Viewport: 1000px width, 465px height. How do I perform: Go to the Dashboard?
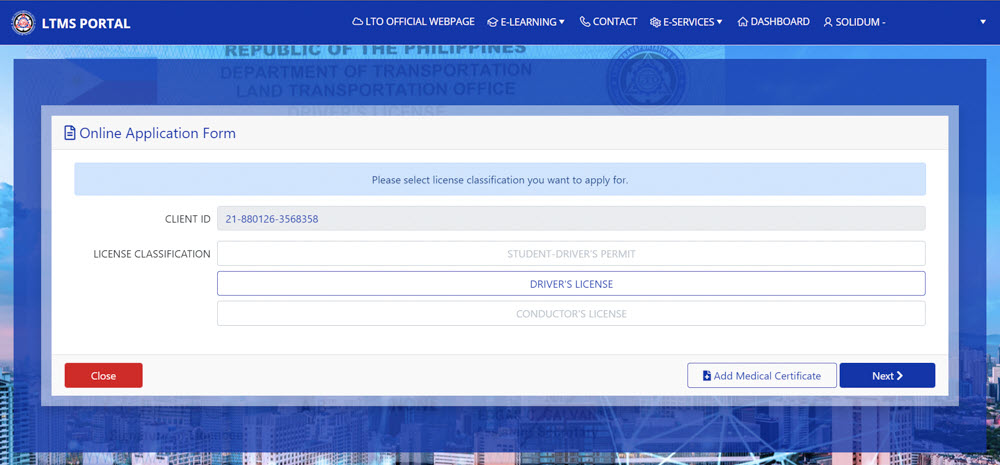pos(774,22)
